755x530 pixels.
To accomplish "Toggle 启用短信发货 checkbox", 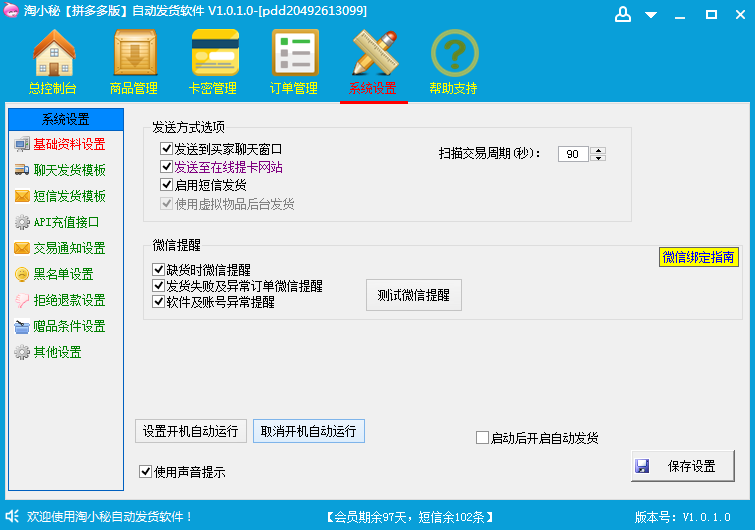I will tap(166, 184).
